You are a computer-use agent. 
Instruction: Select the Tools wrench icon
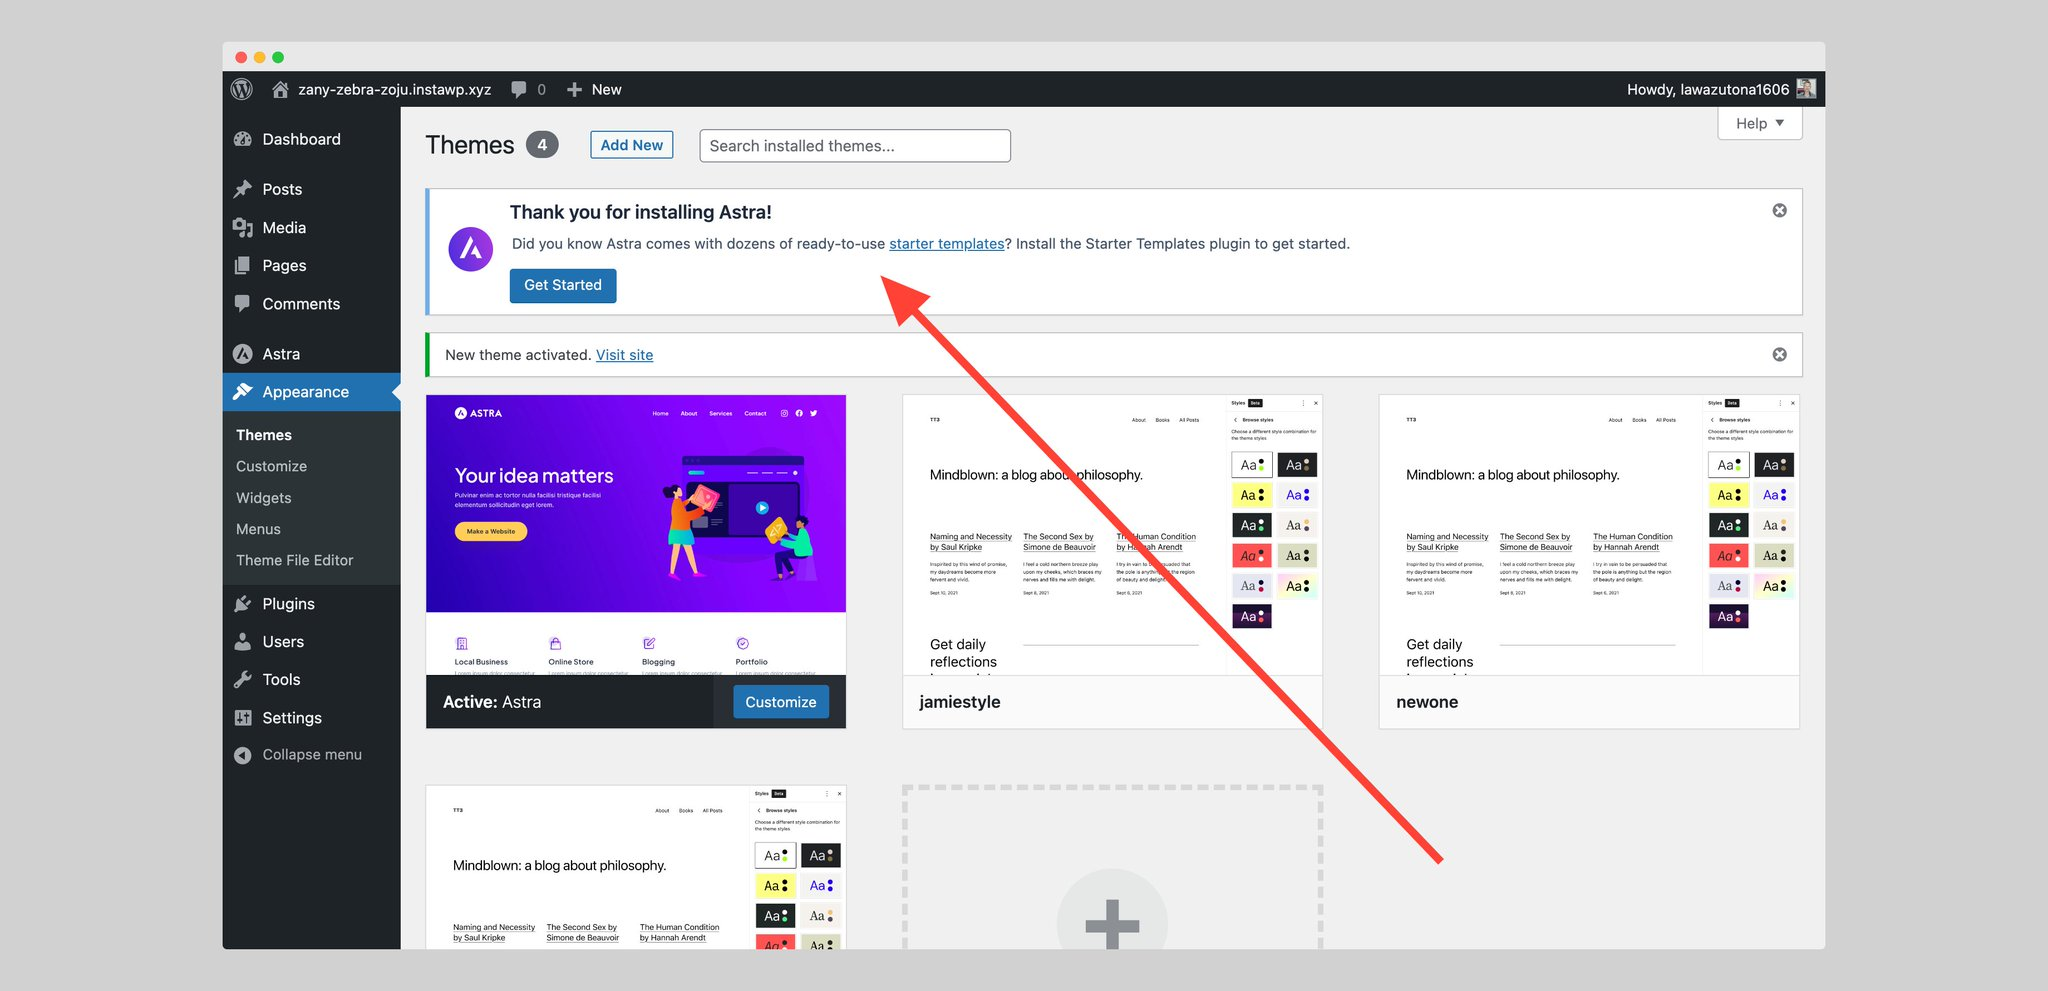243,679
